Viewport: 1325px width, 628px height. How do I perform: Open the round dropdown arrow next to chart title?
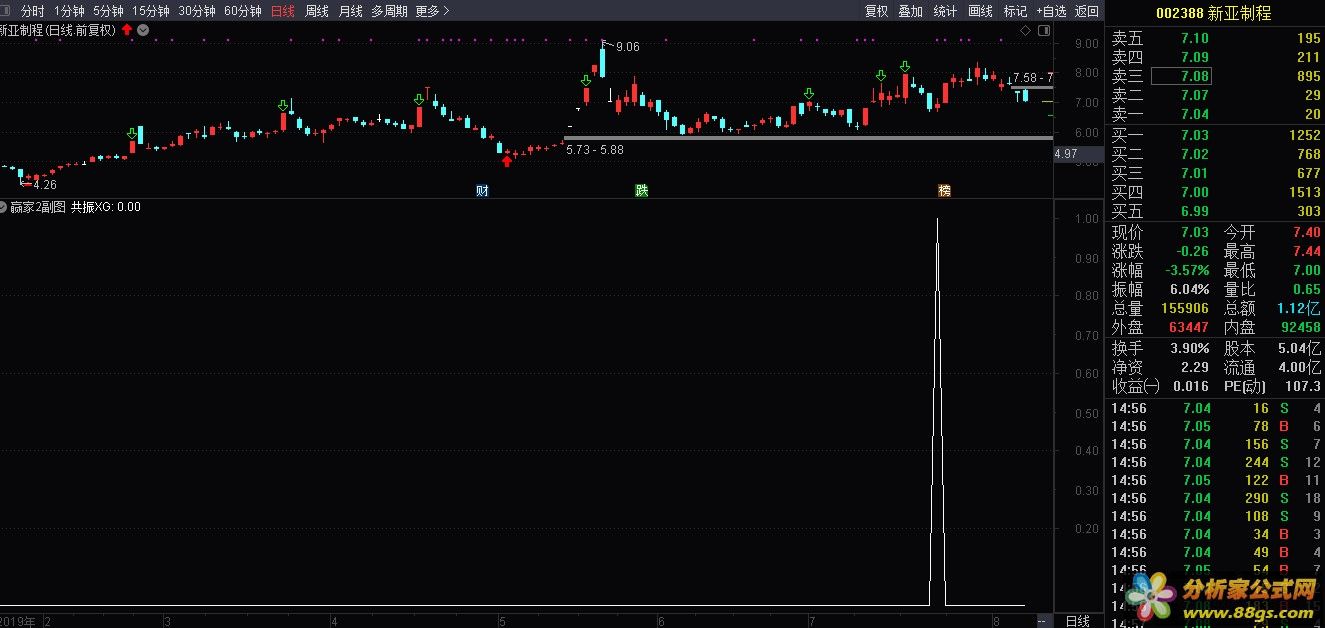(x=143, y=30)
